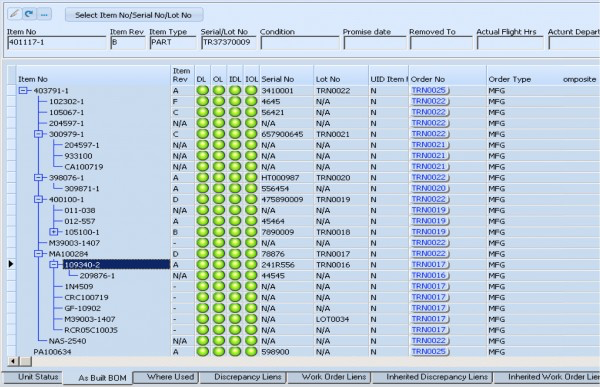Click serial number cell 657900645

pyautogui.click(x=282, y=134)
